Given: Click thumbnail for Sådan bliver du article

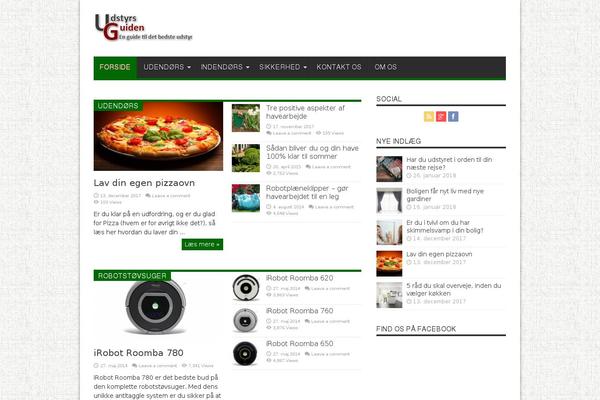Looking at the screenshot, I should [x=246, y=158].
